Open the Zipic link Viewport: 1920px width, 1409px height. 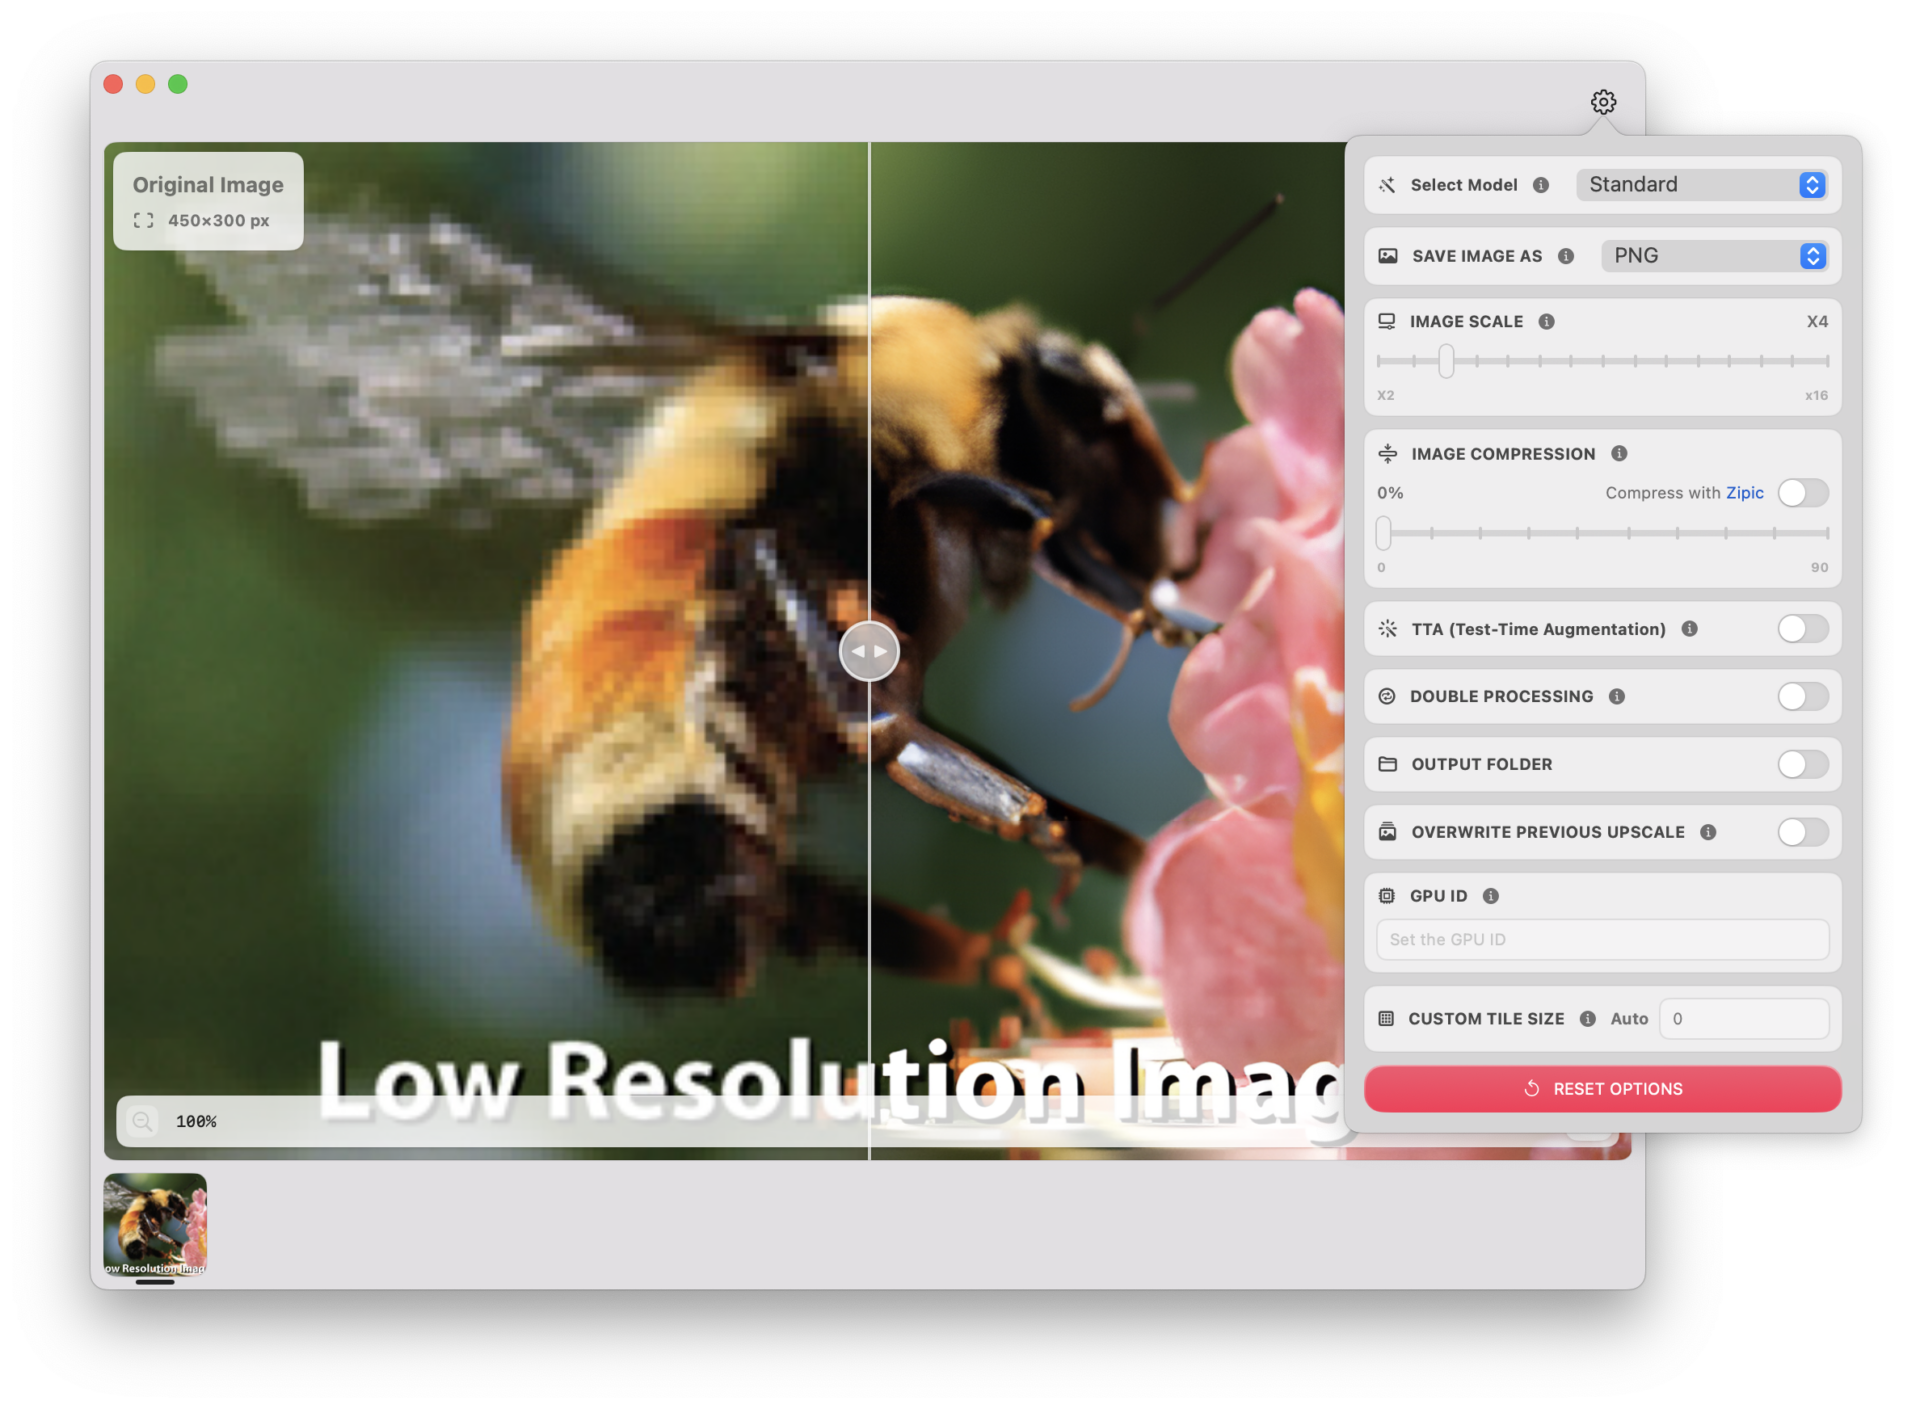coord(1745,492)
